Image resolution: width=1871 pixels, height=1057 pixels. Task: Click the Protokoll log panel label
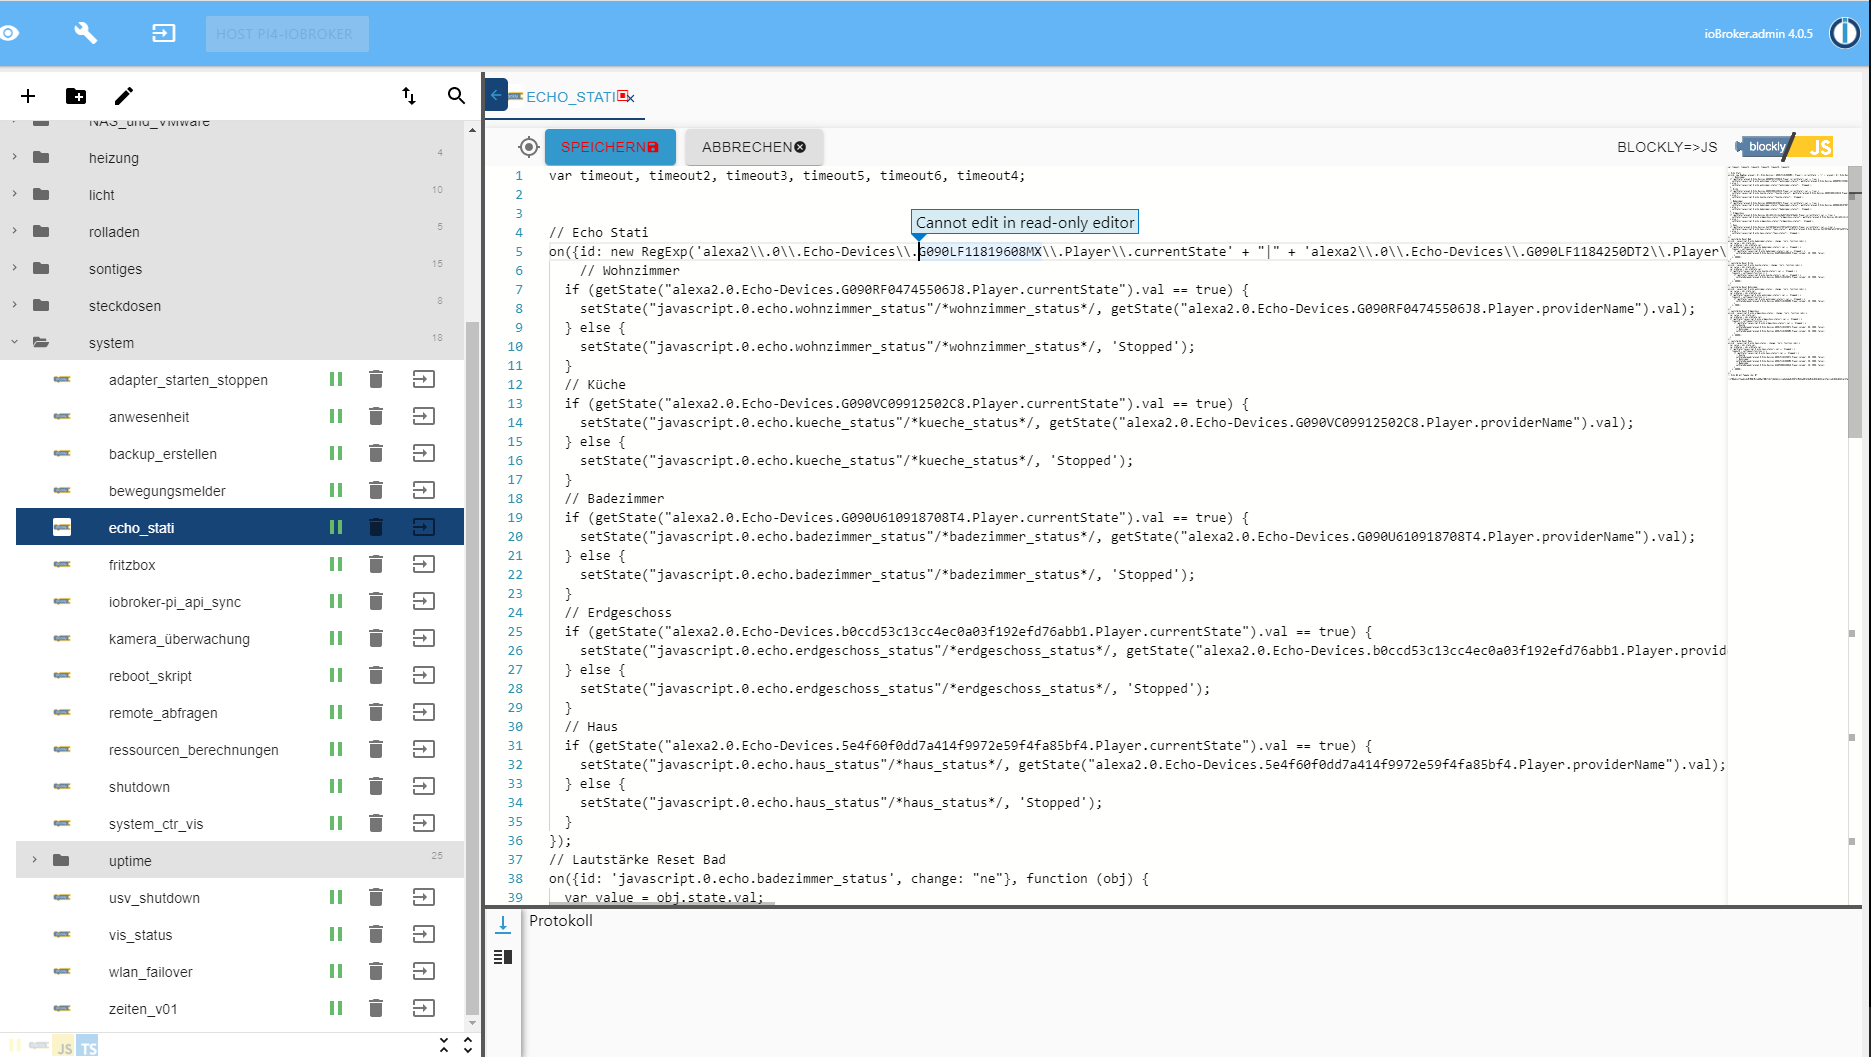tap(561, 921)
